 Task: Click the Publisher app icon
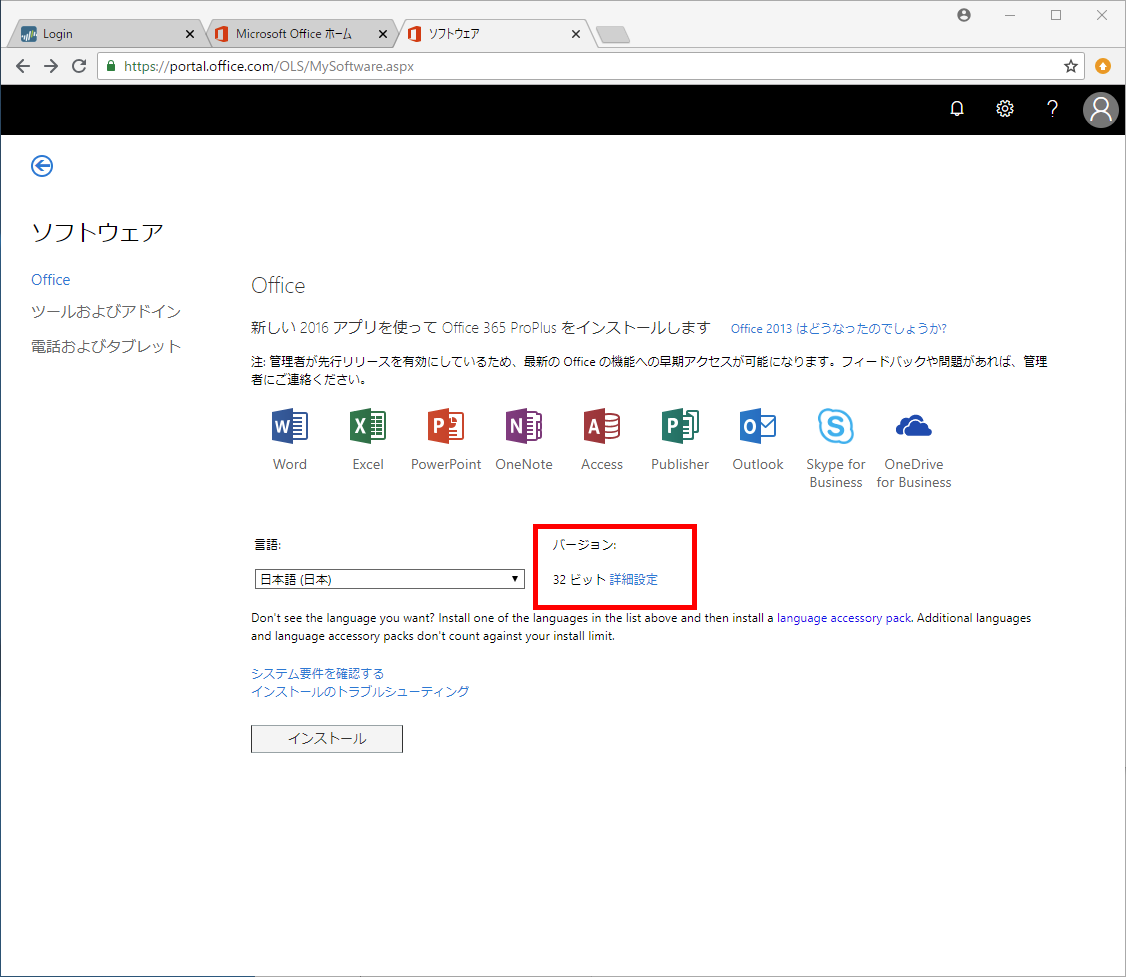click(680, 426)
